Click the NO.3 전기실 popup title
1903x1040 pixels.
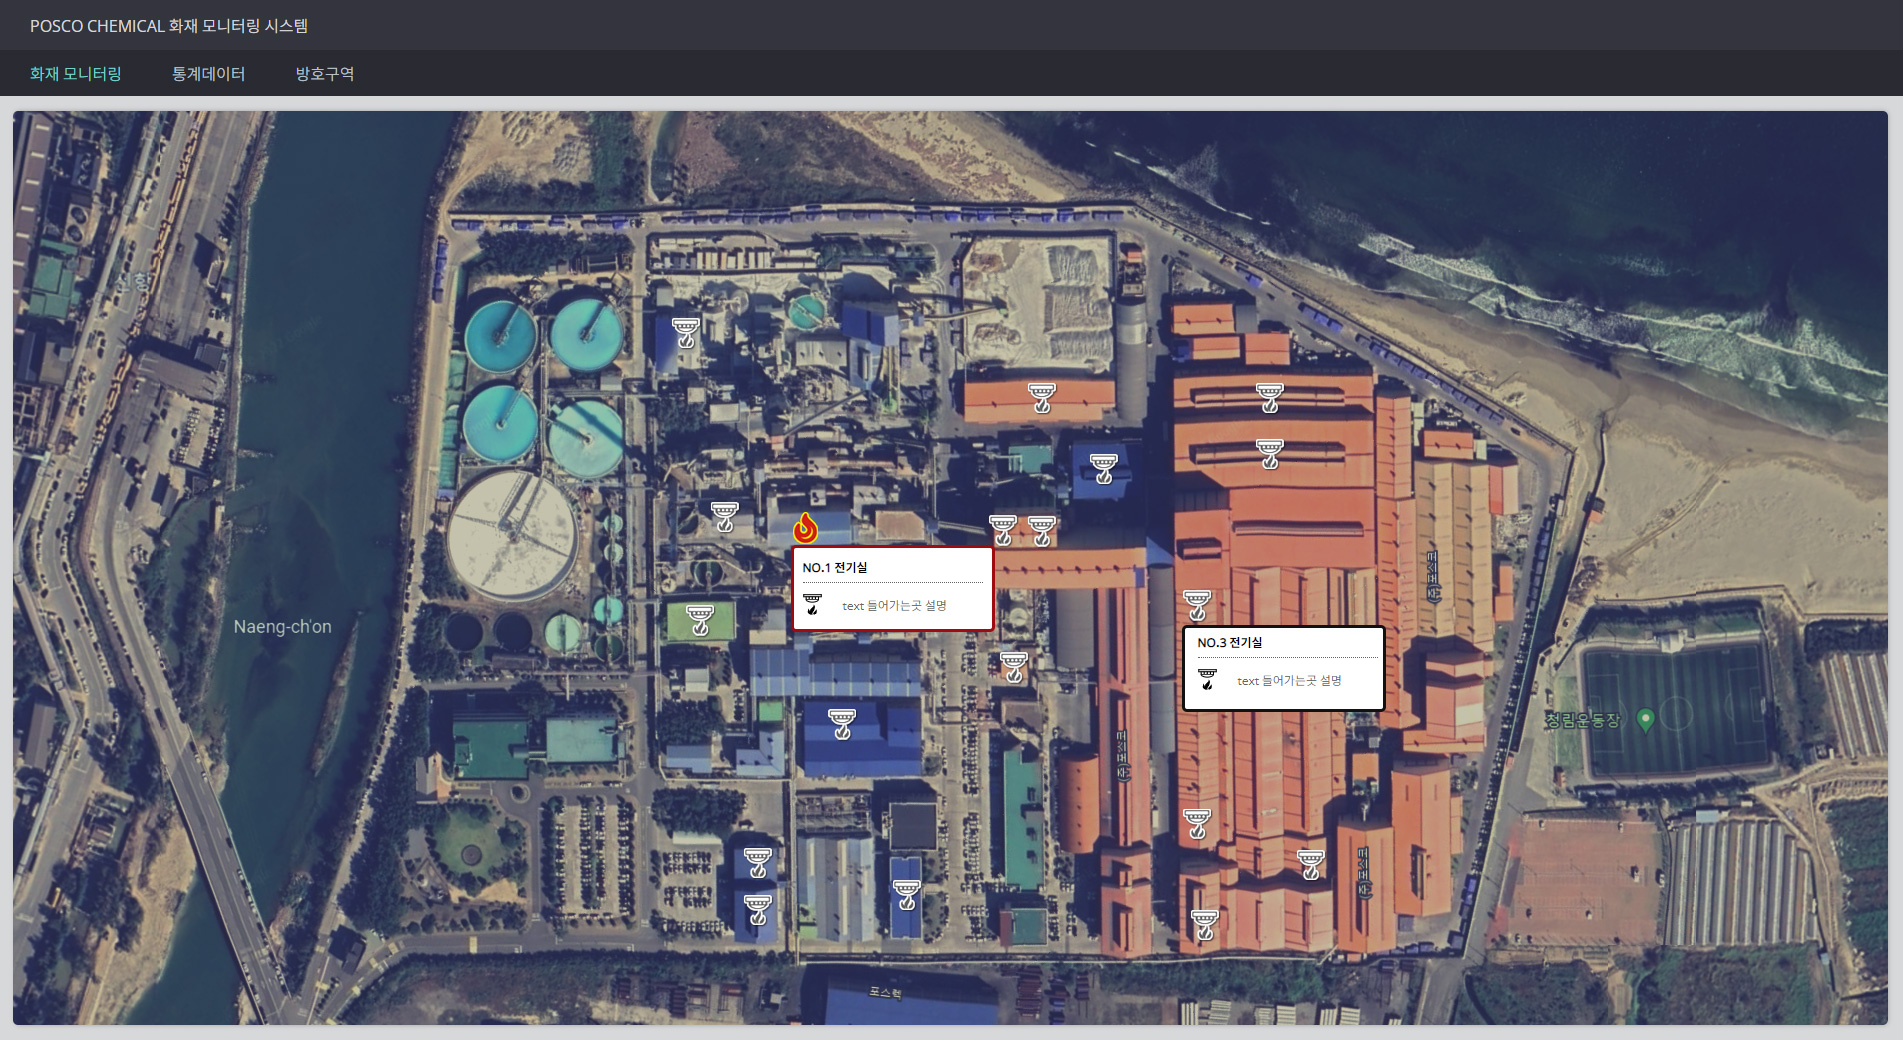(x=1230, y=642)
